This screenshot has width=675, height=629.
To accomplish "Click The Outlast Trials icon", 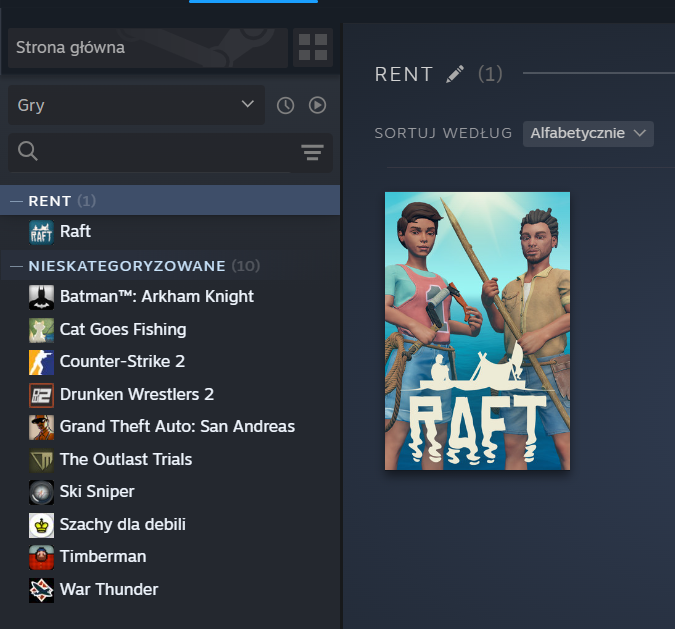I will click(x=41, y=460).
